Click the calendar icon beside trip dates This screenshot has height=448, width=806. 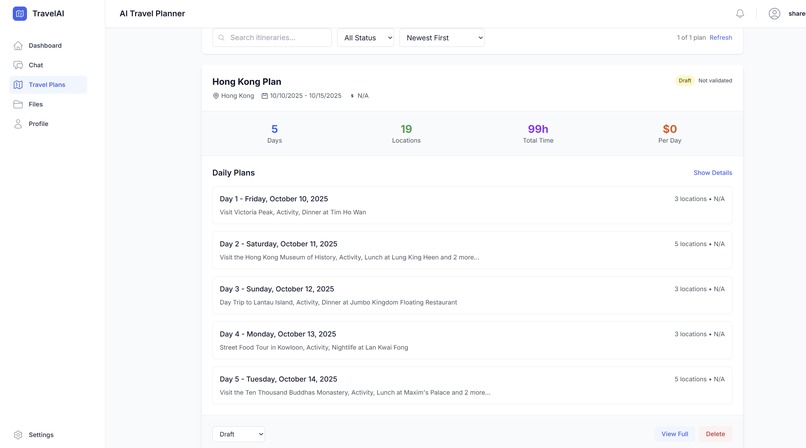264,96
